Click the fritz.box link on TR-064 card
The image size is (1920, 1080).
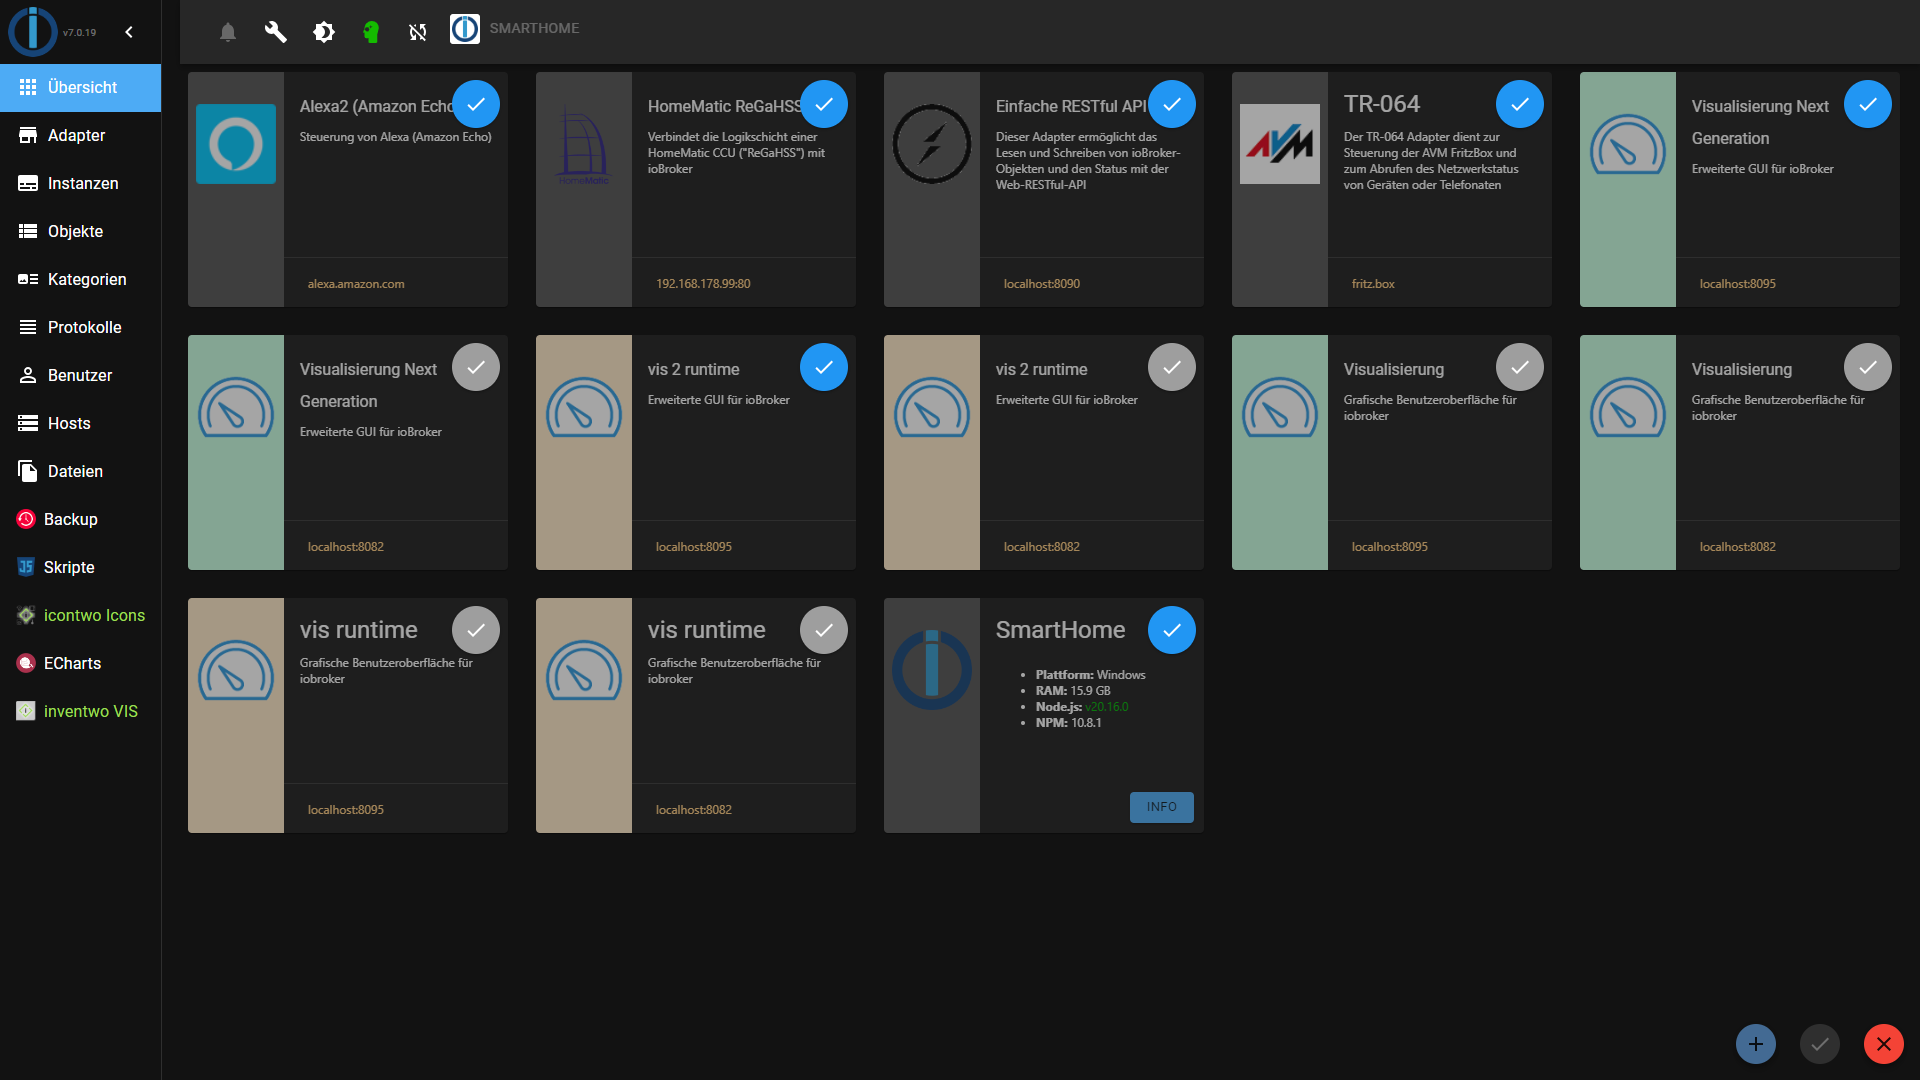click(x=1373, y=284)
